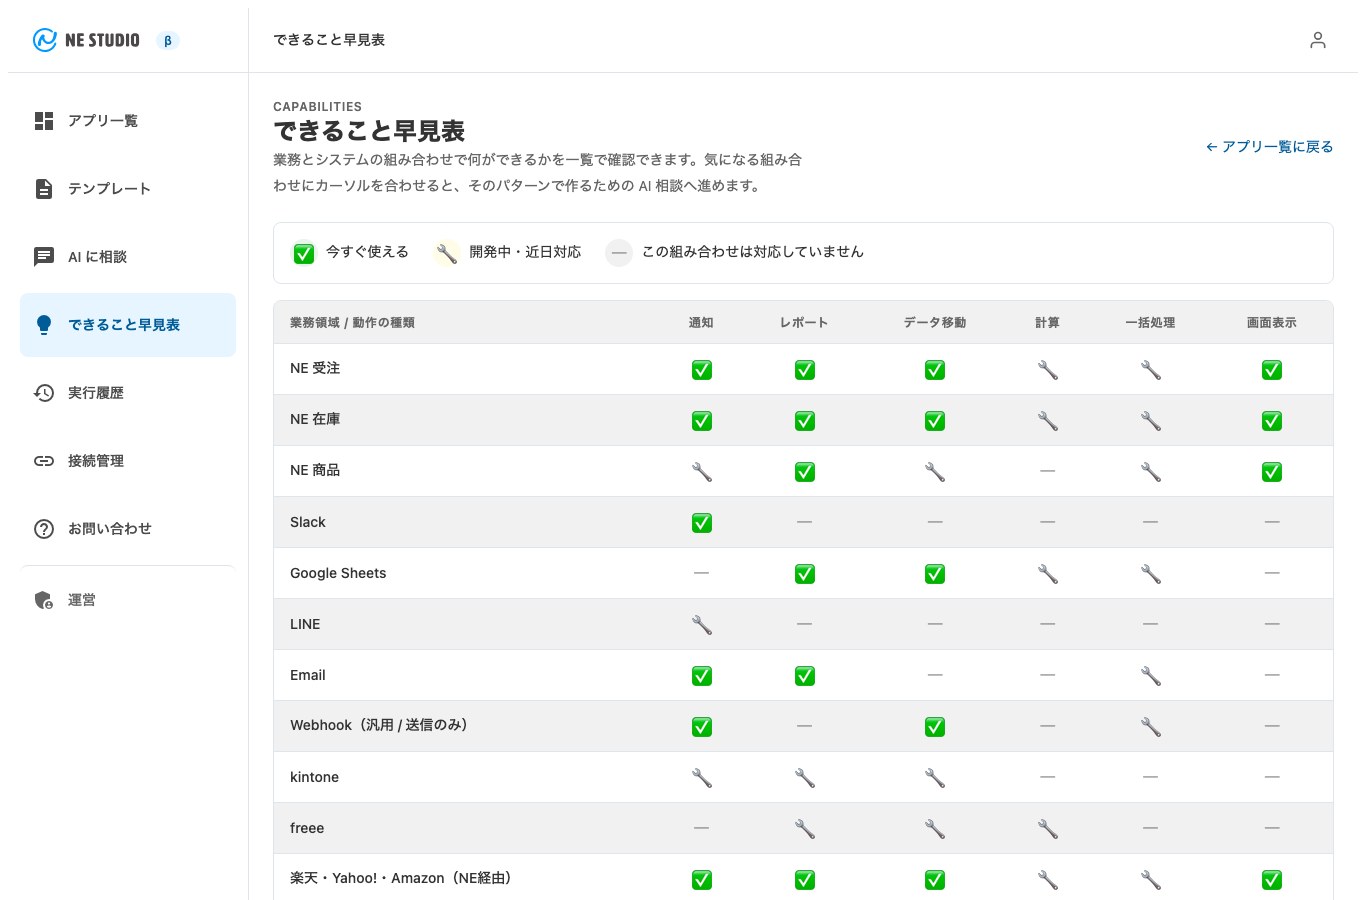Select できること早見表 in the sidebar

click(x=128, y=325)
